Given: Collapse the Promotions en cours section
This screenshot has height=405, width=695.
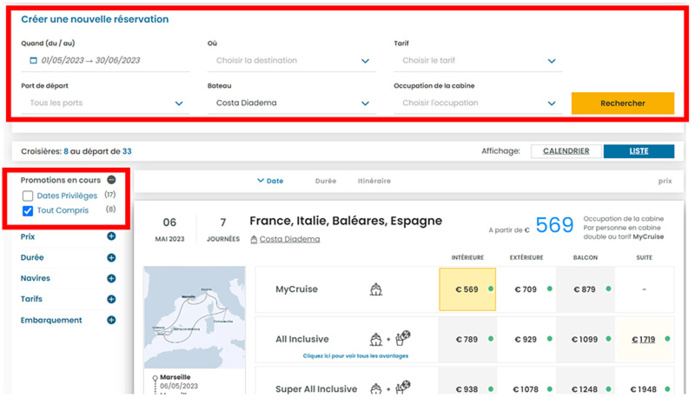Looking at the screenshot, I should [111, 180].
